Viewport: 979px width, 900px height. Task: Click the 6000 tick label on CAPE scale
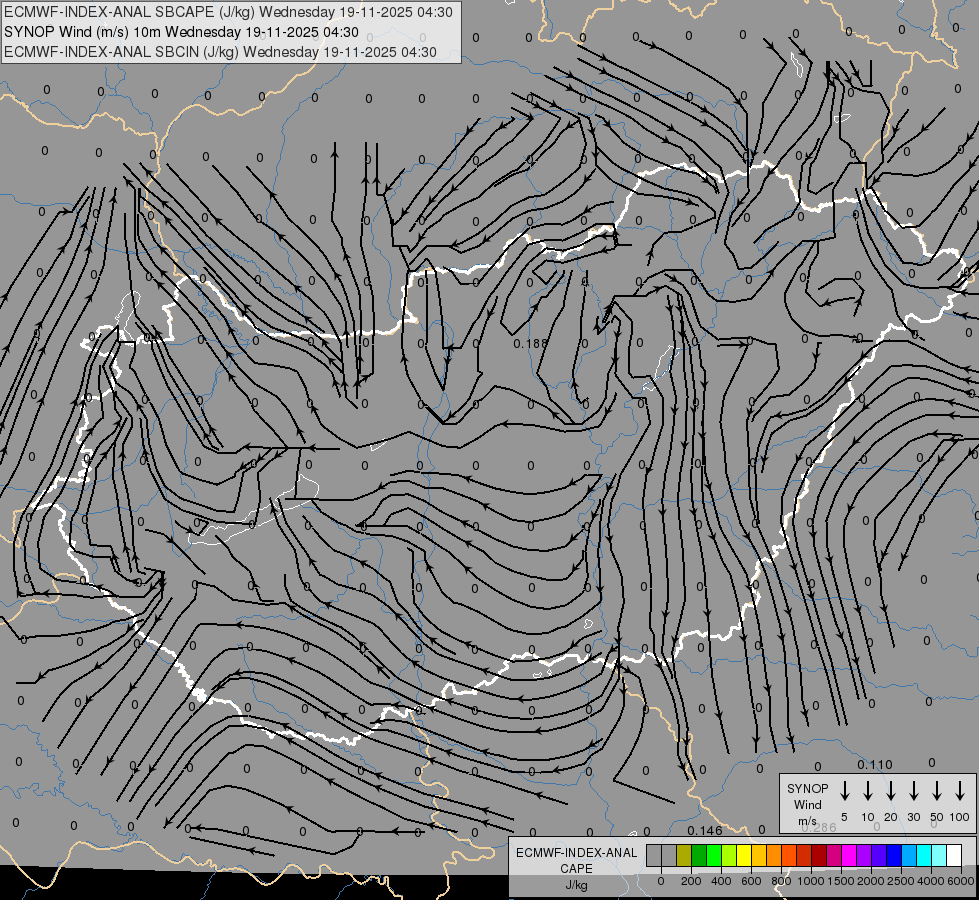pyautogui.click(x=962, y=881)
